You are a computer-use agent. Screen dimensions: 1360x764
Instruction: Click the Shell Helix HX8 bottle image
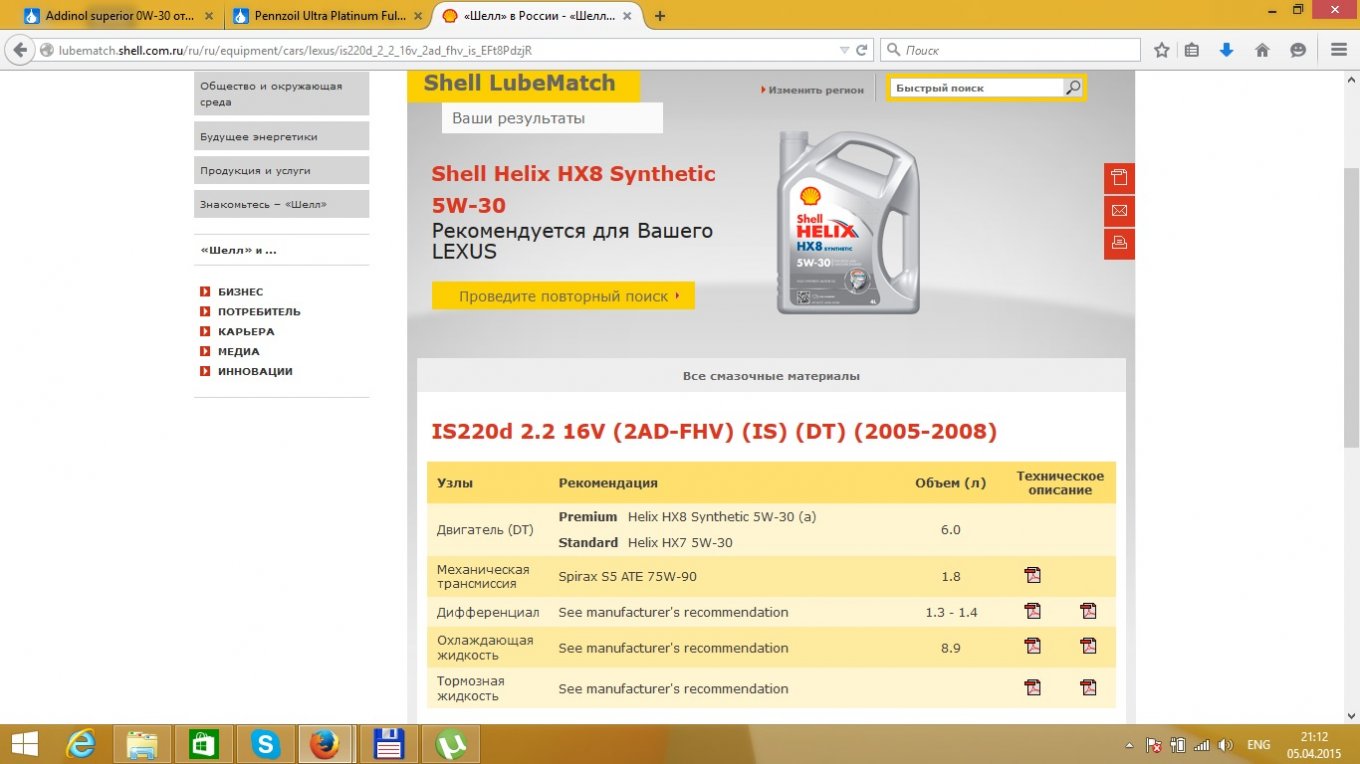pos(849,224)
